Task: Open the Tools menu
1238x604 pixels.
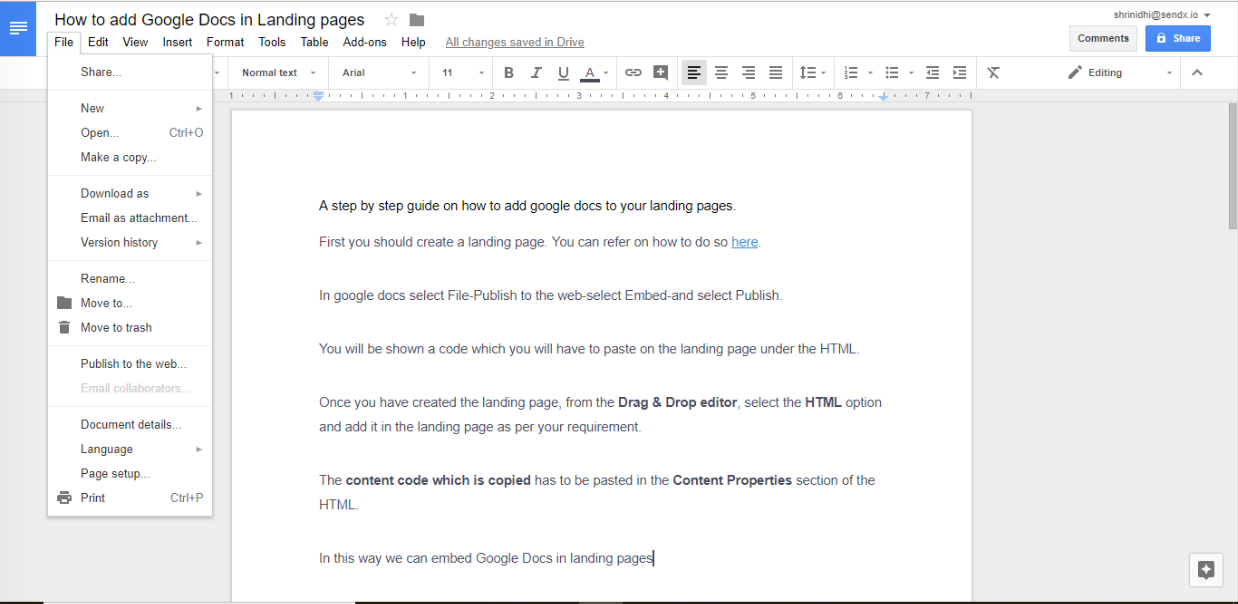Action: [272, 42]
